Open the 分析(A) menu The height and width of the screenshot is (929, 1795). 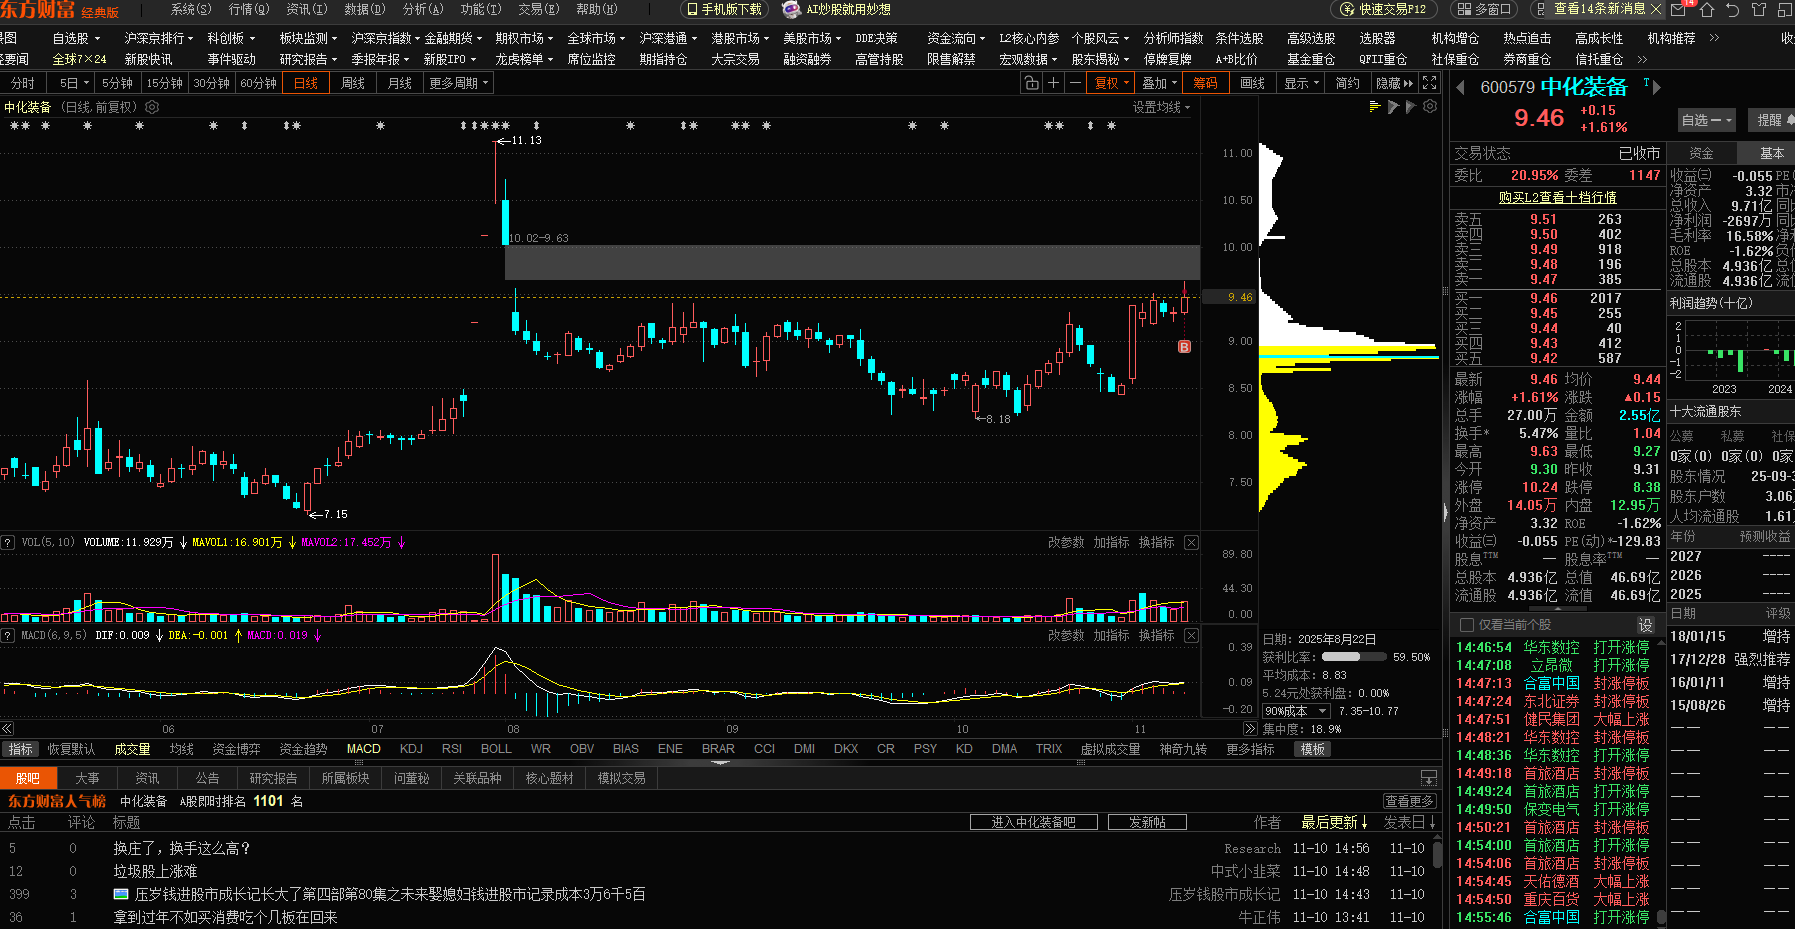coord(423,9)
